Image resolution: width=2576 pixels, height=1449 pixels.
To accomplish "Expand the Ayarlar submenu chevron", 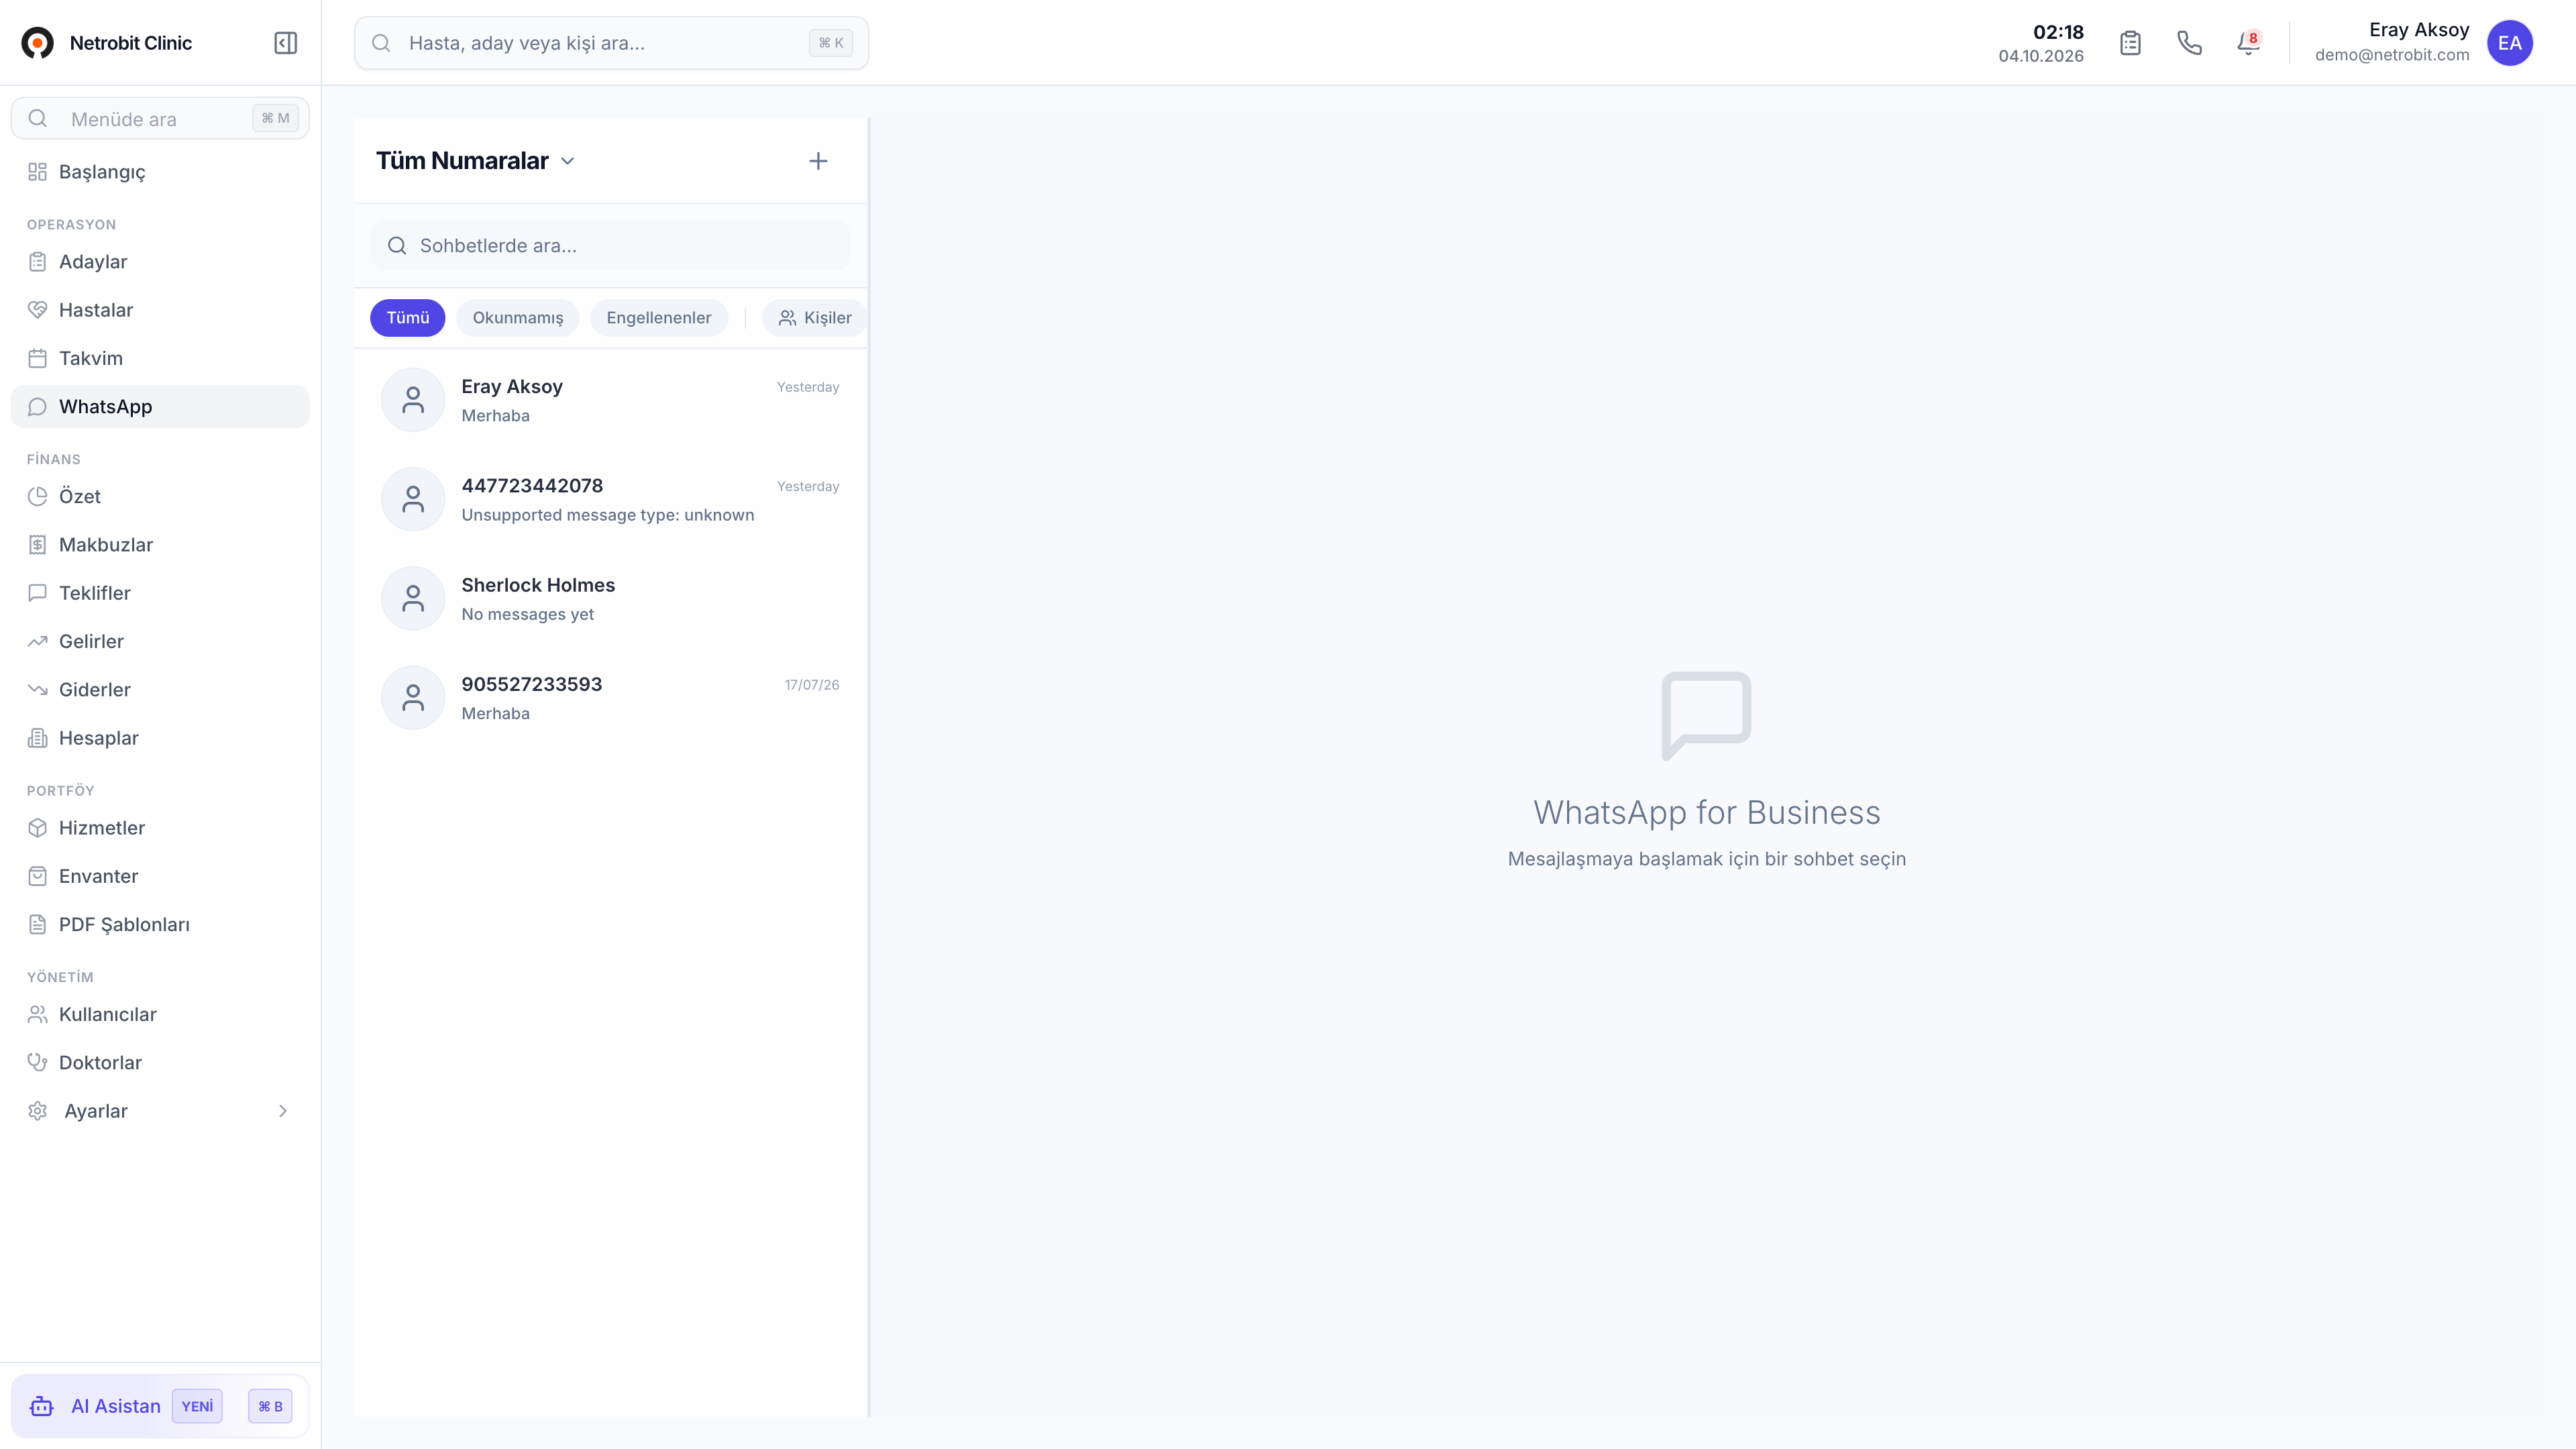I will [283, 1111].
